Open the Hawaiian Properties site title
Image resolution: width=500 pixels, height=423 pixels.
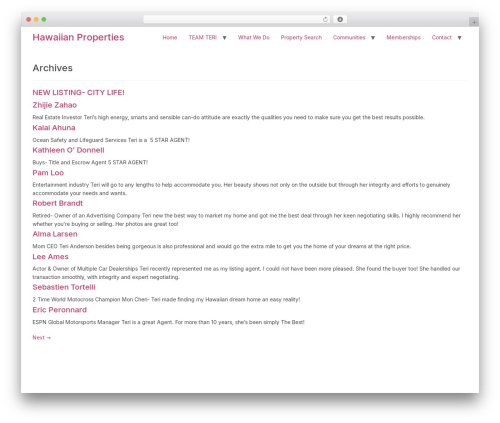click(x=78, y=37)
